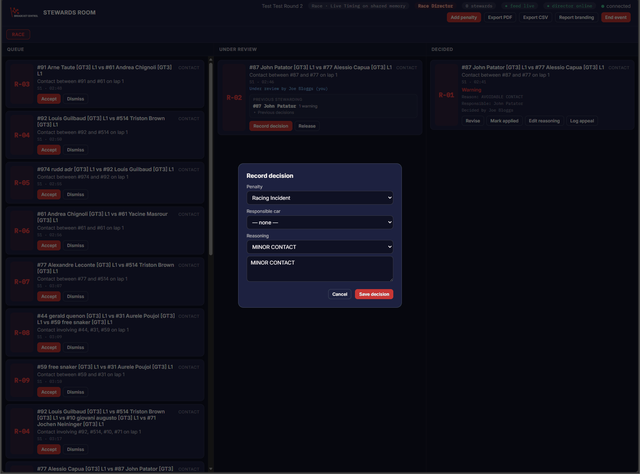Click the 0 stewards pill
Viewport: 640px width, 474px height.
coord(479,6)
